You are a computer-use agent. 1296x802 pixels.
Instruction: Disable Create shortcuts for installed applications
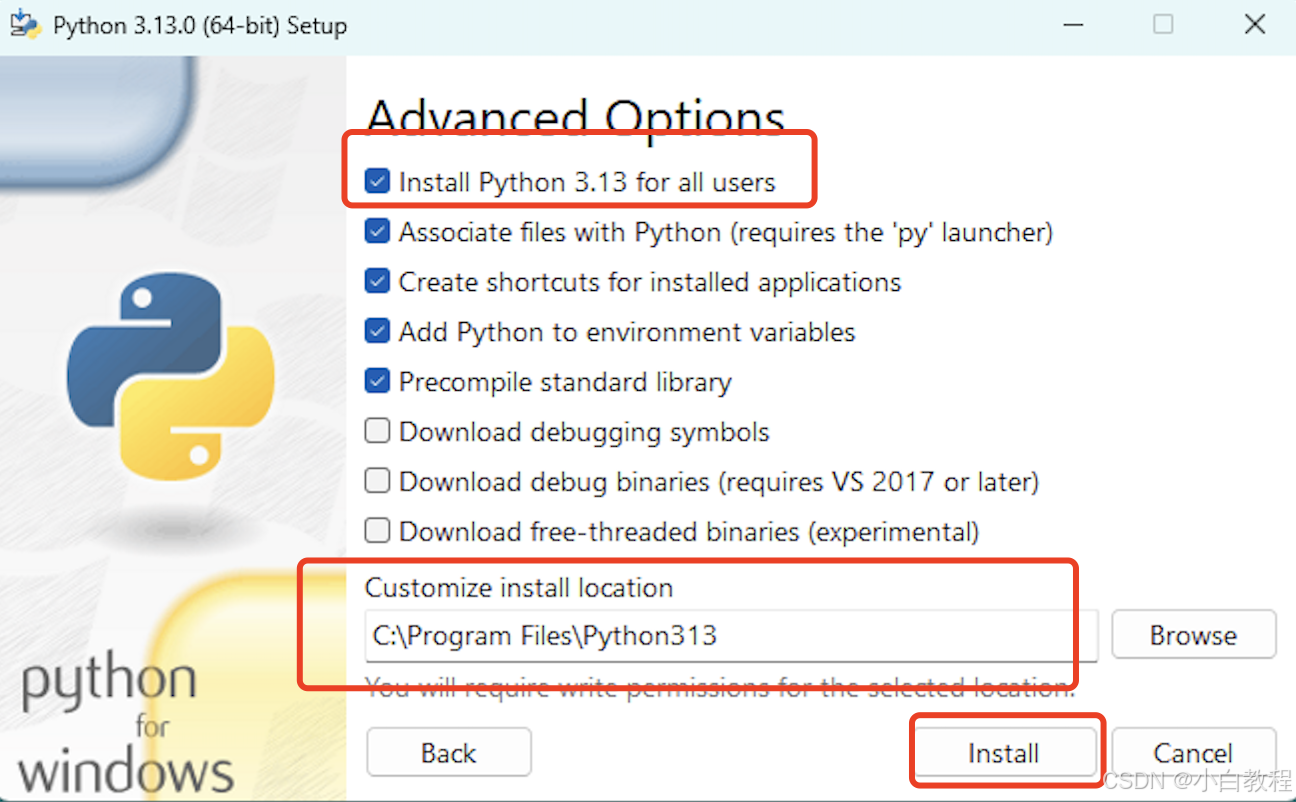pyautogui.click(x=377, y=281)
